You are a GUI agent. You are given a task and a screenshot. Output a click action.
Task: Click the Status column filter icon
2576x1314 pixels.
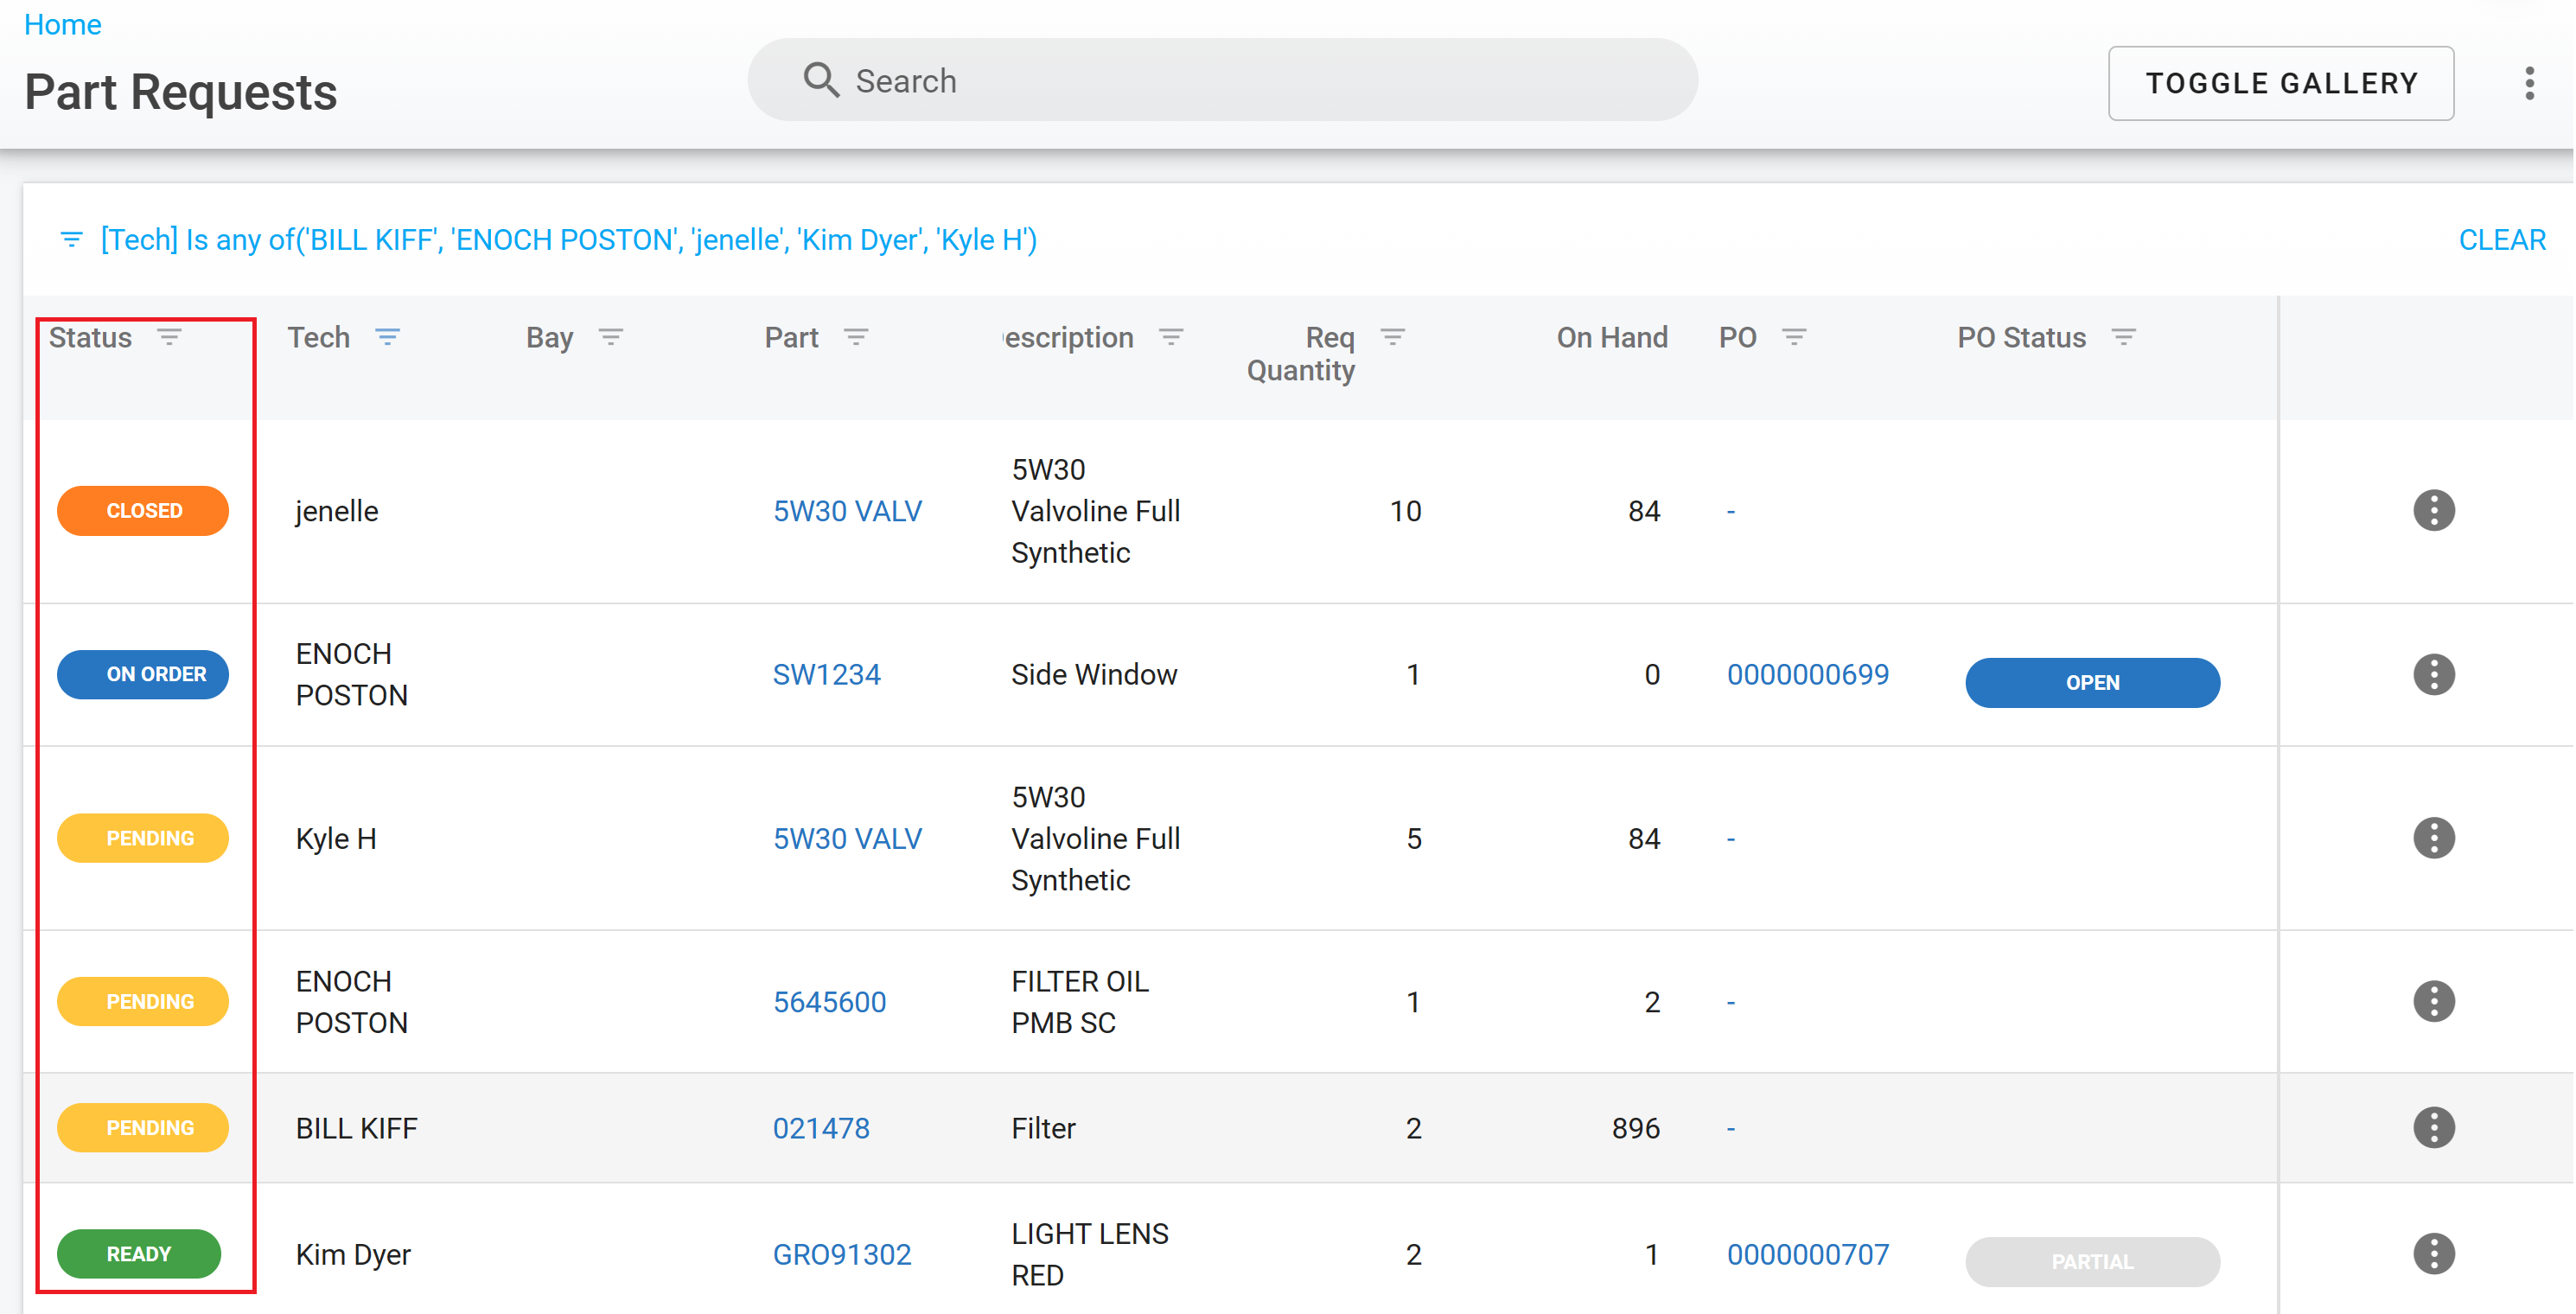pos(169,337)
